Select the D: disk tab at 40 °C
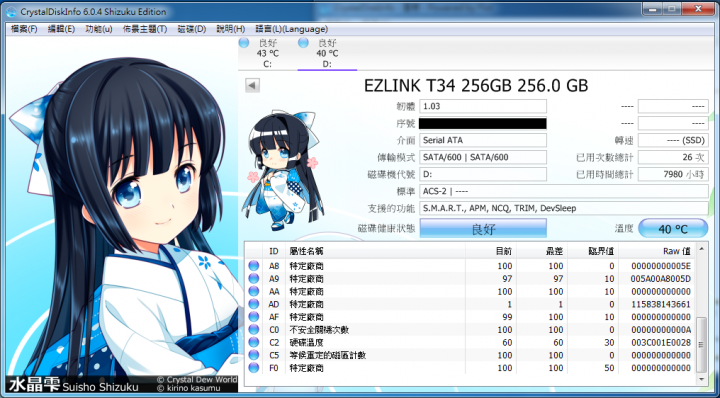This screenshot has width=720, height=398. click(327, 54)
